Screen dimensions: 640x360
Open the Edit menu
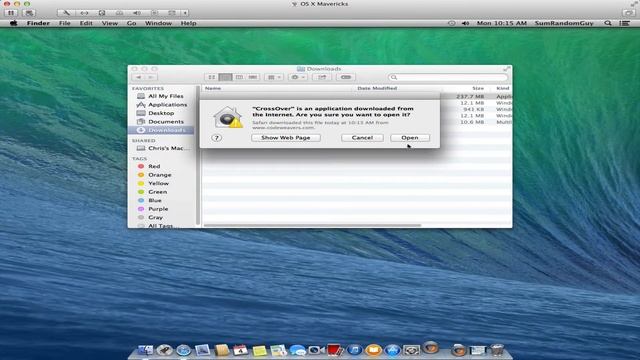86,23
